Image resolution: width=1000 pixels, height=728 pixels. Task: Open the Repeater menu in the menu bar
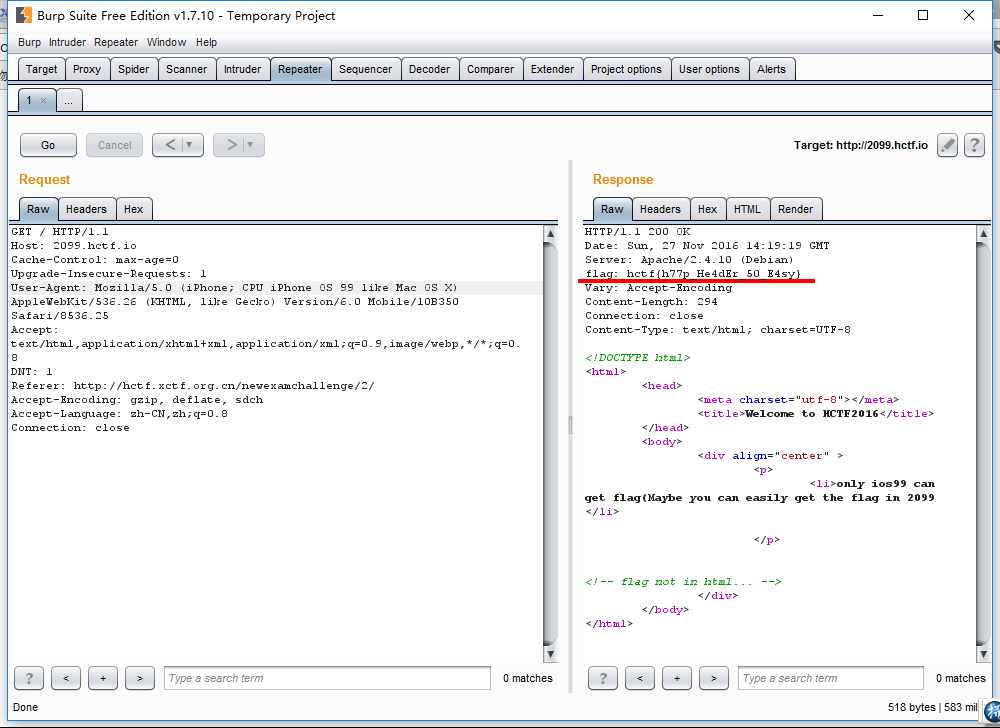click(x=116, y=42)
